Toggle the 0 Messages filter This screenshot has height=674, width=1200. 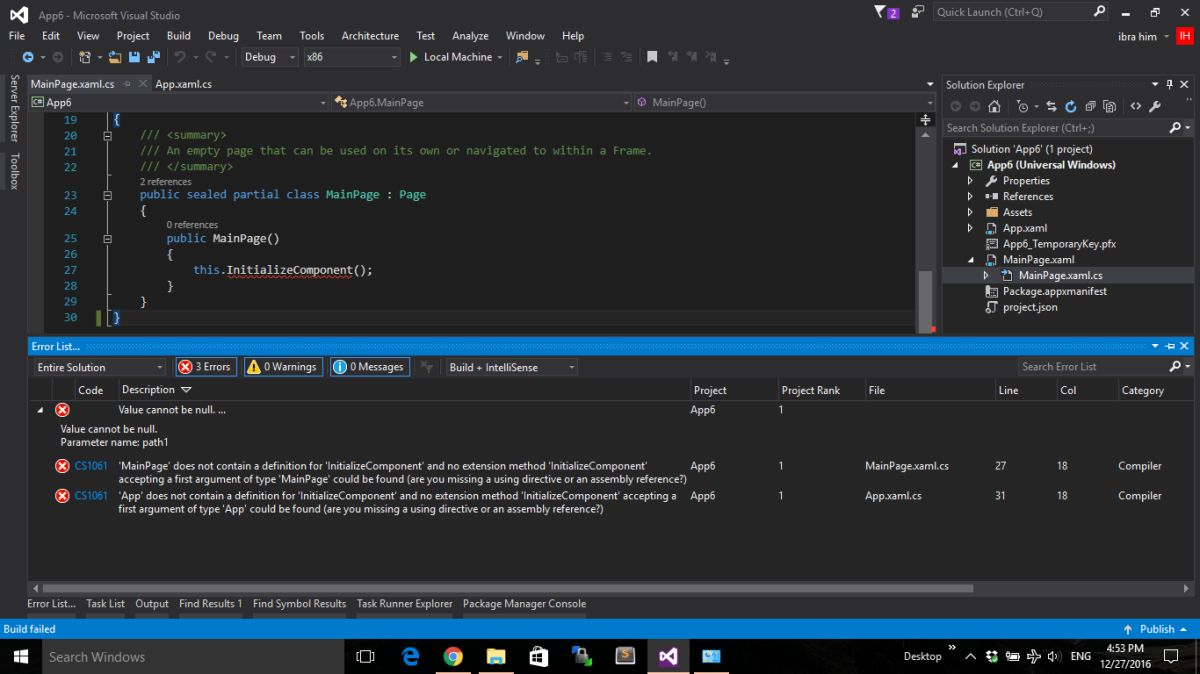point(368,367)
